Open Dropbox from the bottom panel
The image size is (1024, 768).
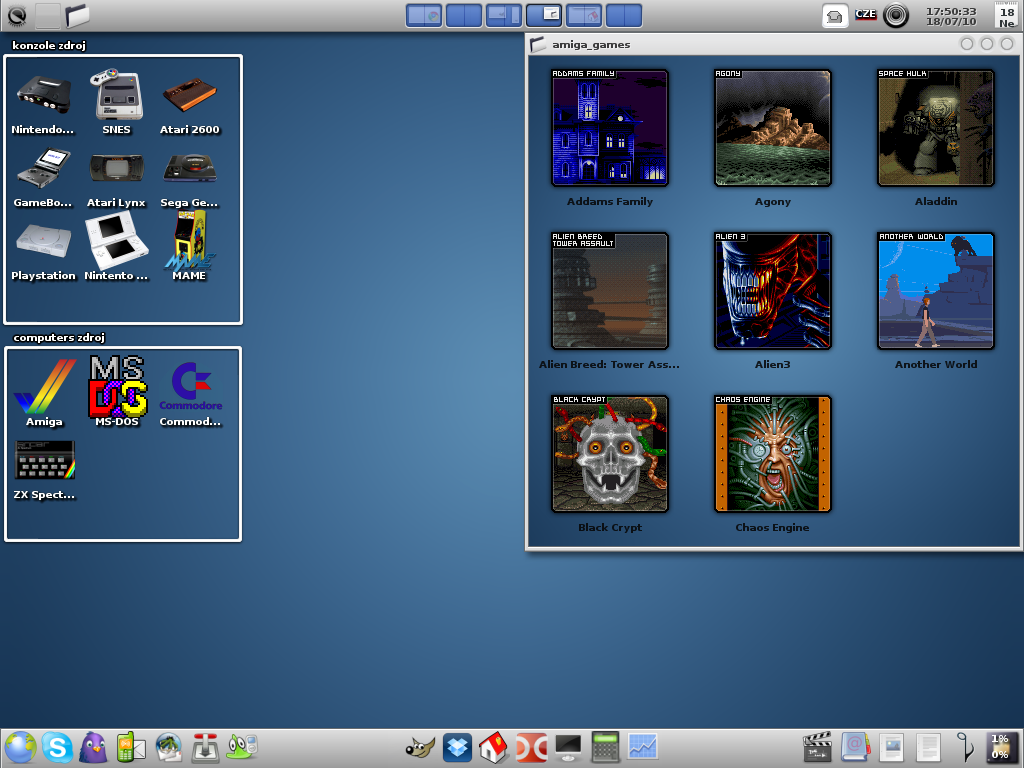coord(457,747)
